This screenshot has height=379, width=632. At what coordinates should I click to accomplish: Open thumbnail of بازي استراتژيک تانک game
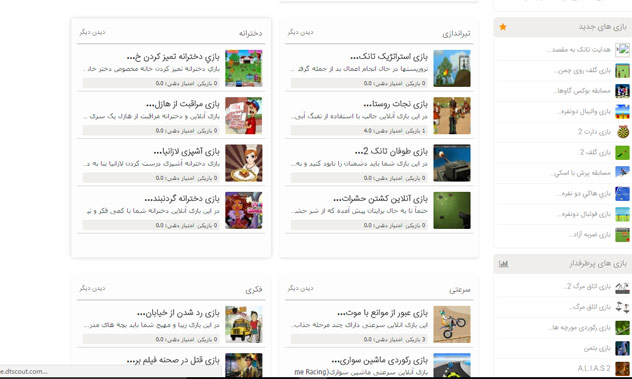(x=452, y=68)
